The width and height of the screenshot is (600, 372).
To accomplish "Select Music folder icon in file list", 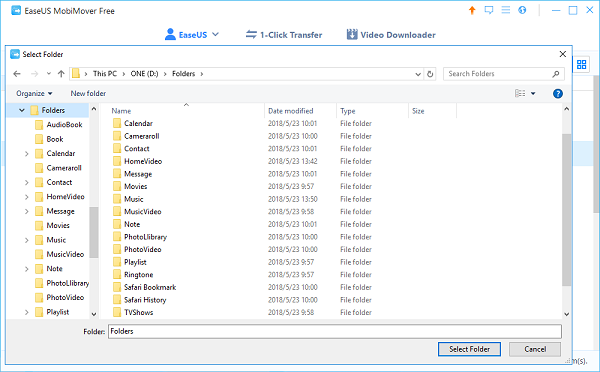I will coord(117,199).
